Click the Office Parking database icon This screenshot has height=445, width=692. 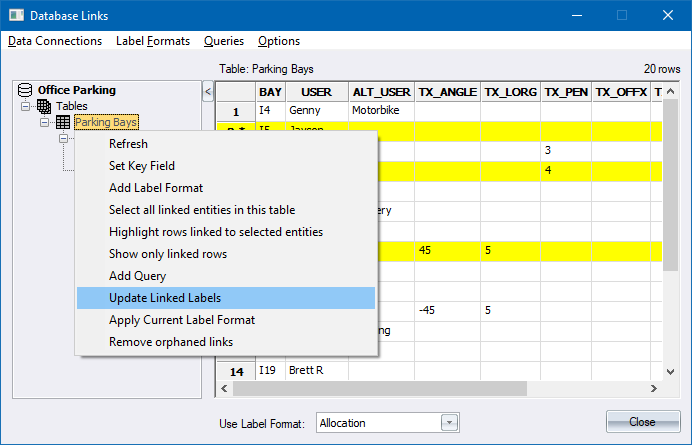(x=26, y=90)
